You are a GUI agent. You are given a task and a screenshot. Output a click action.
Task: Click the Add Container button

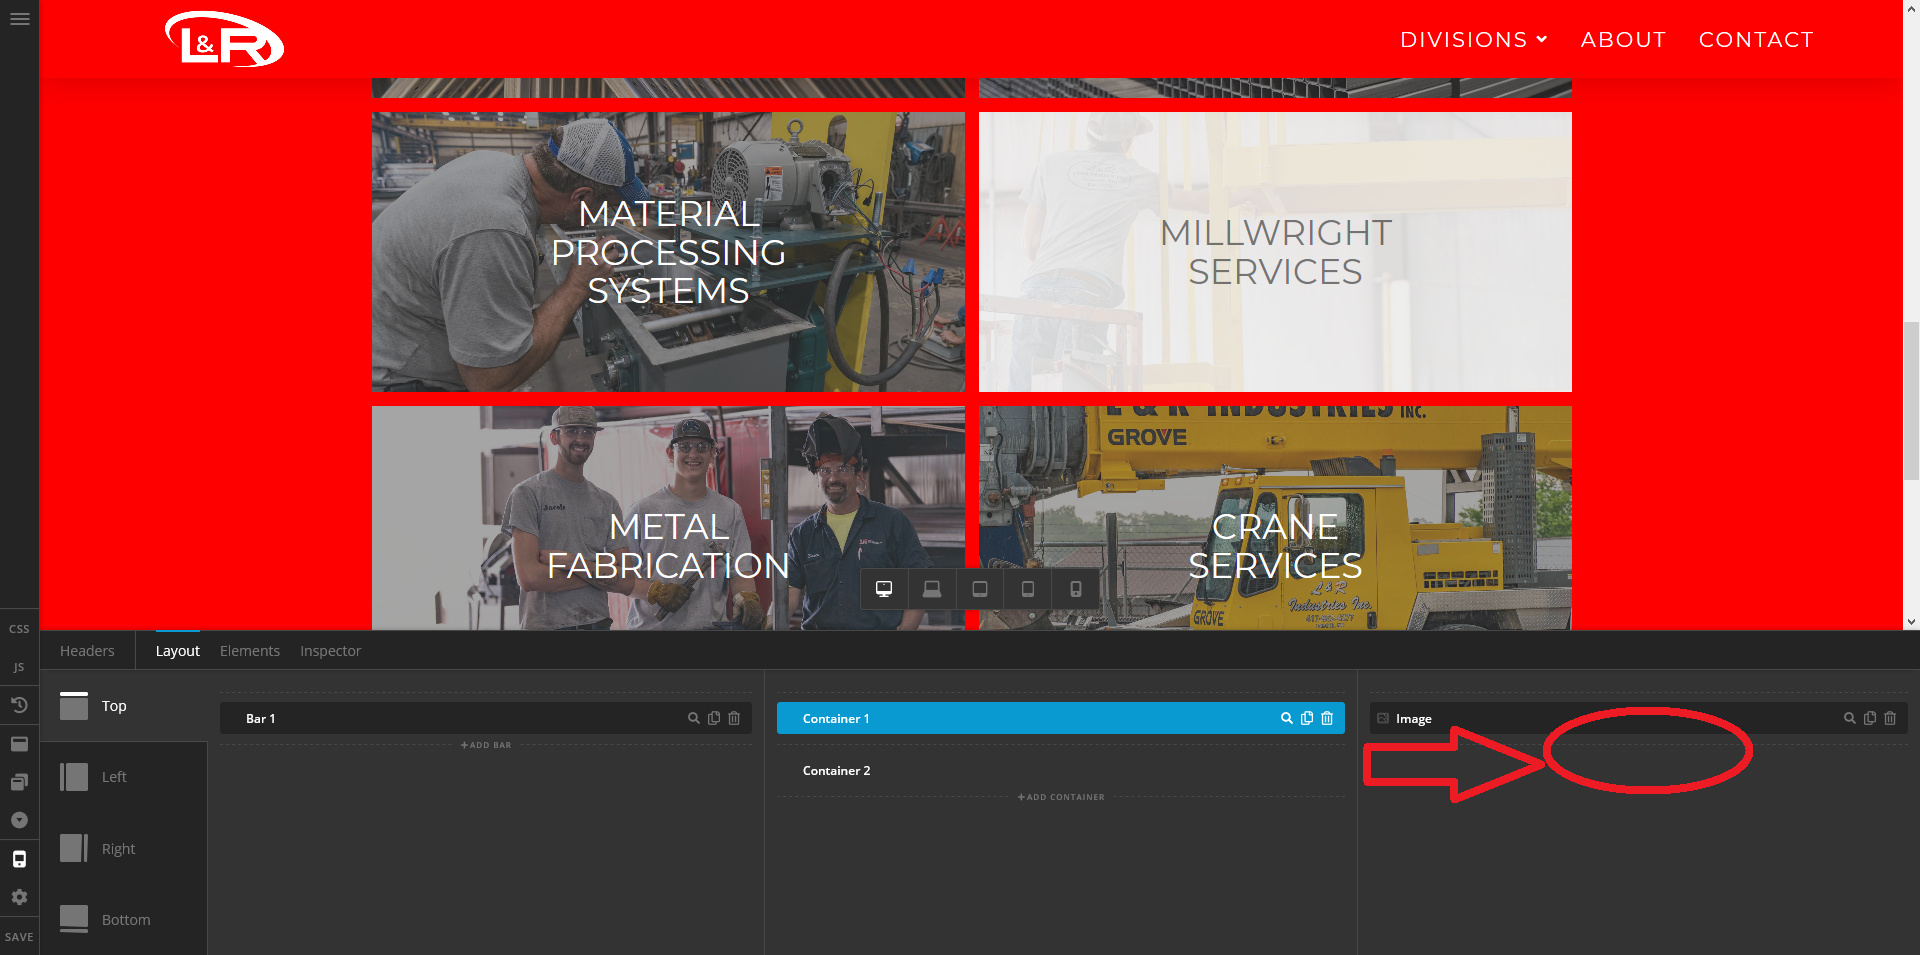pyautogui.click(x=1061, y=797)
